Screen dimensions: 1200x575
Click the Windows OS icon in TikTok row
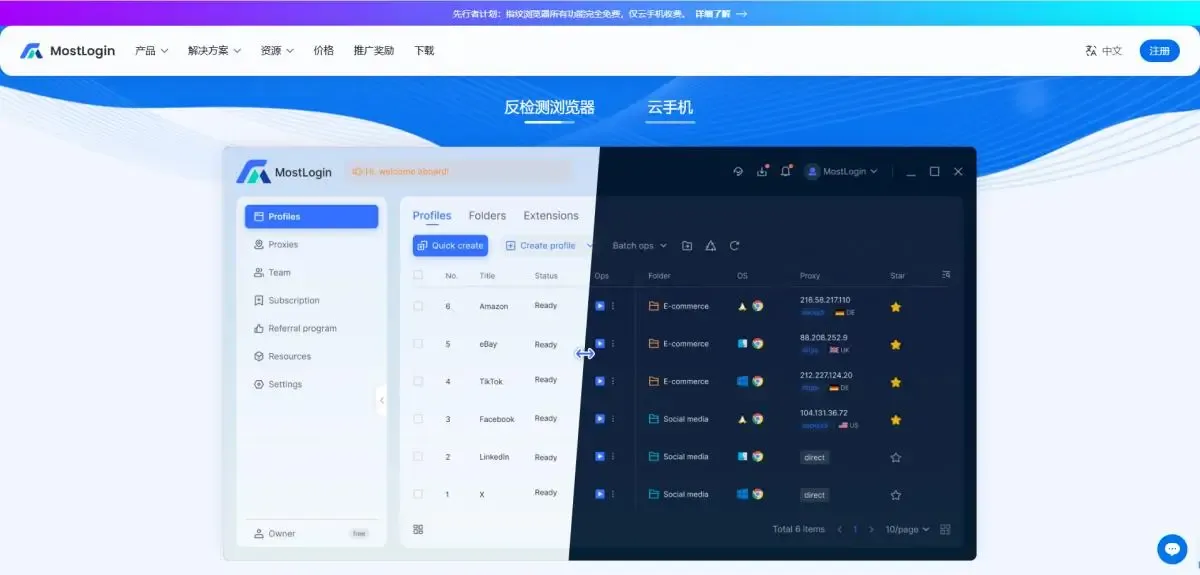point(743,381)
